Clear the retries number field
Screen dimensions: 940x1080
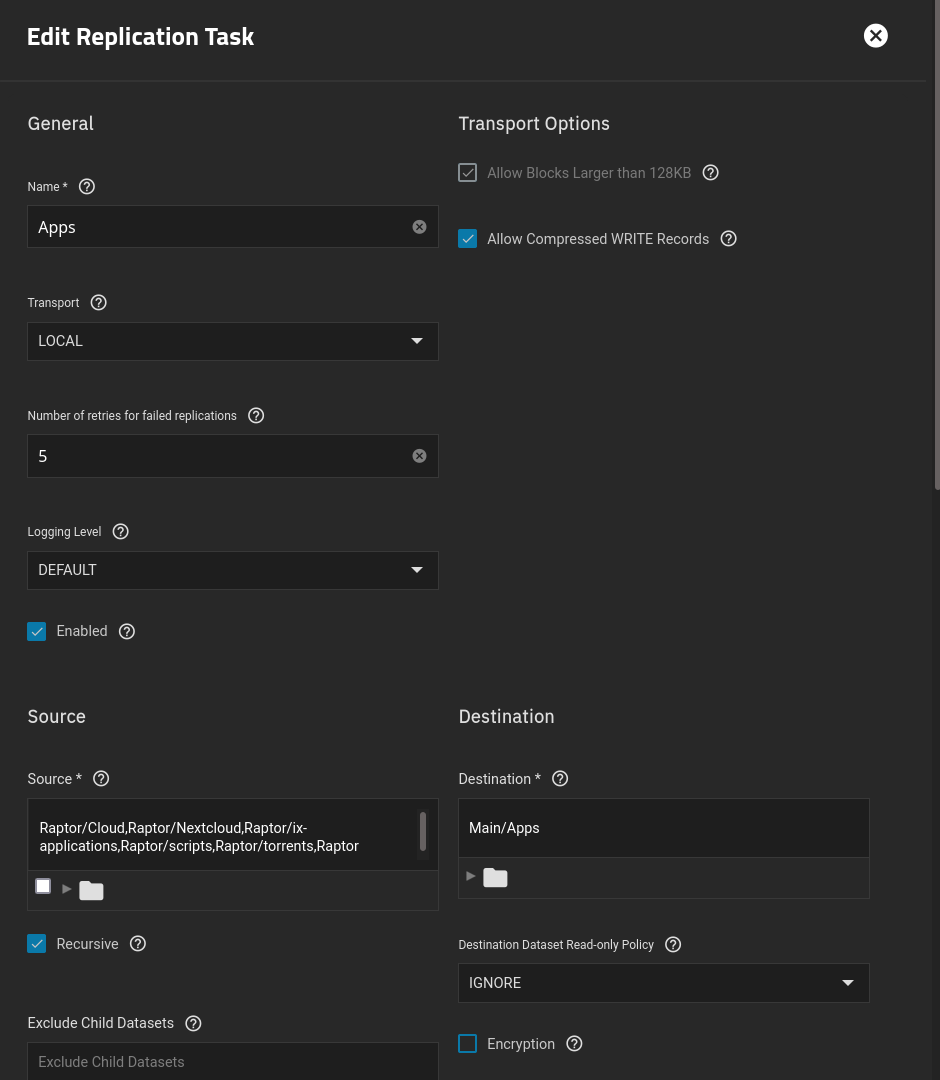(419, 456)
